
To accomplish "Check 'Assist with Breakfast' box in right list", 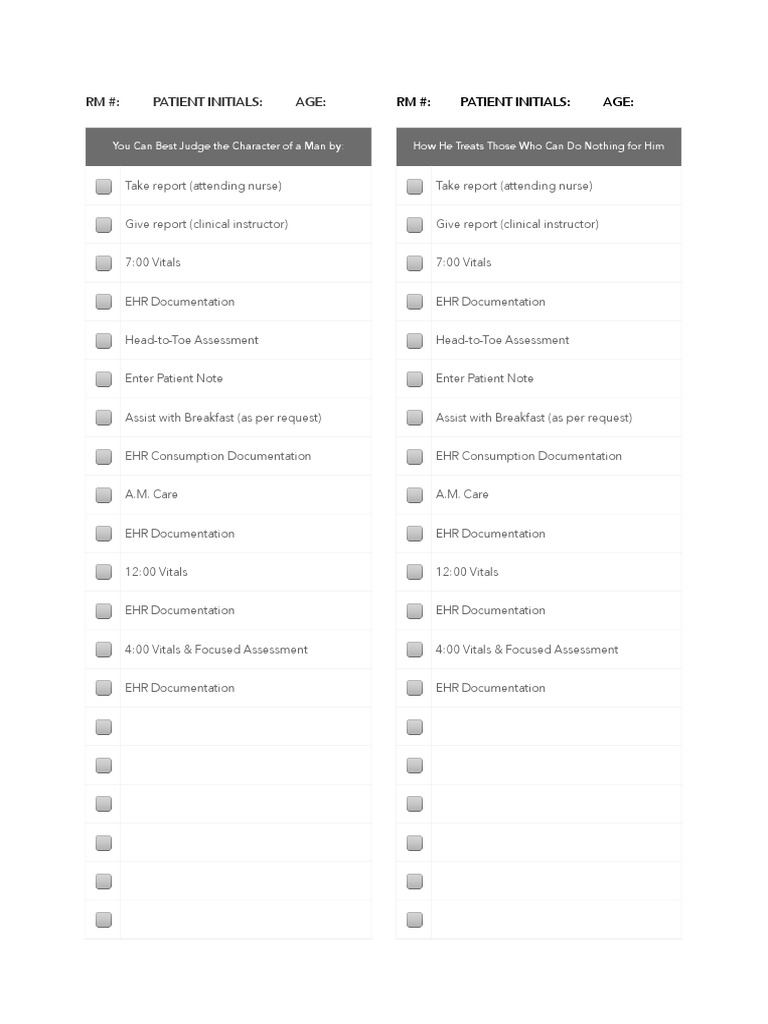I will click(415, 418).
